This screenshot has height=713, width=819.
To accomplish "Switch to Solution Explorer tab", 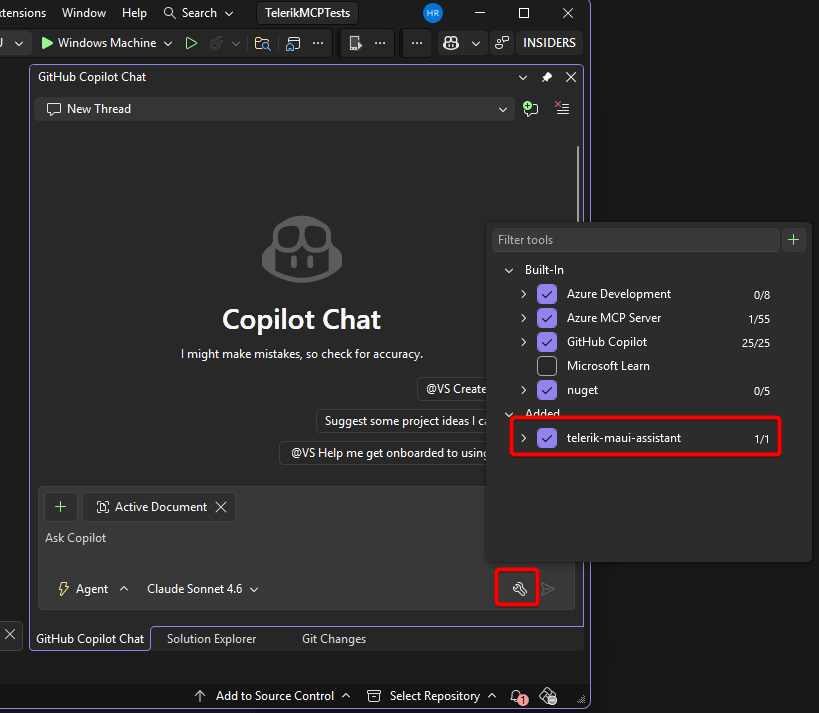I will pos(212,639).
